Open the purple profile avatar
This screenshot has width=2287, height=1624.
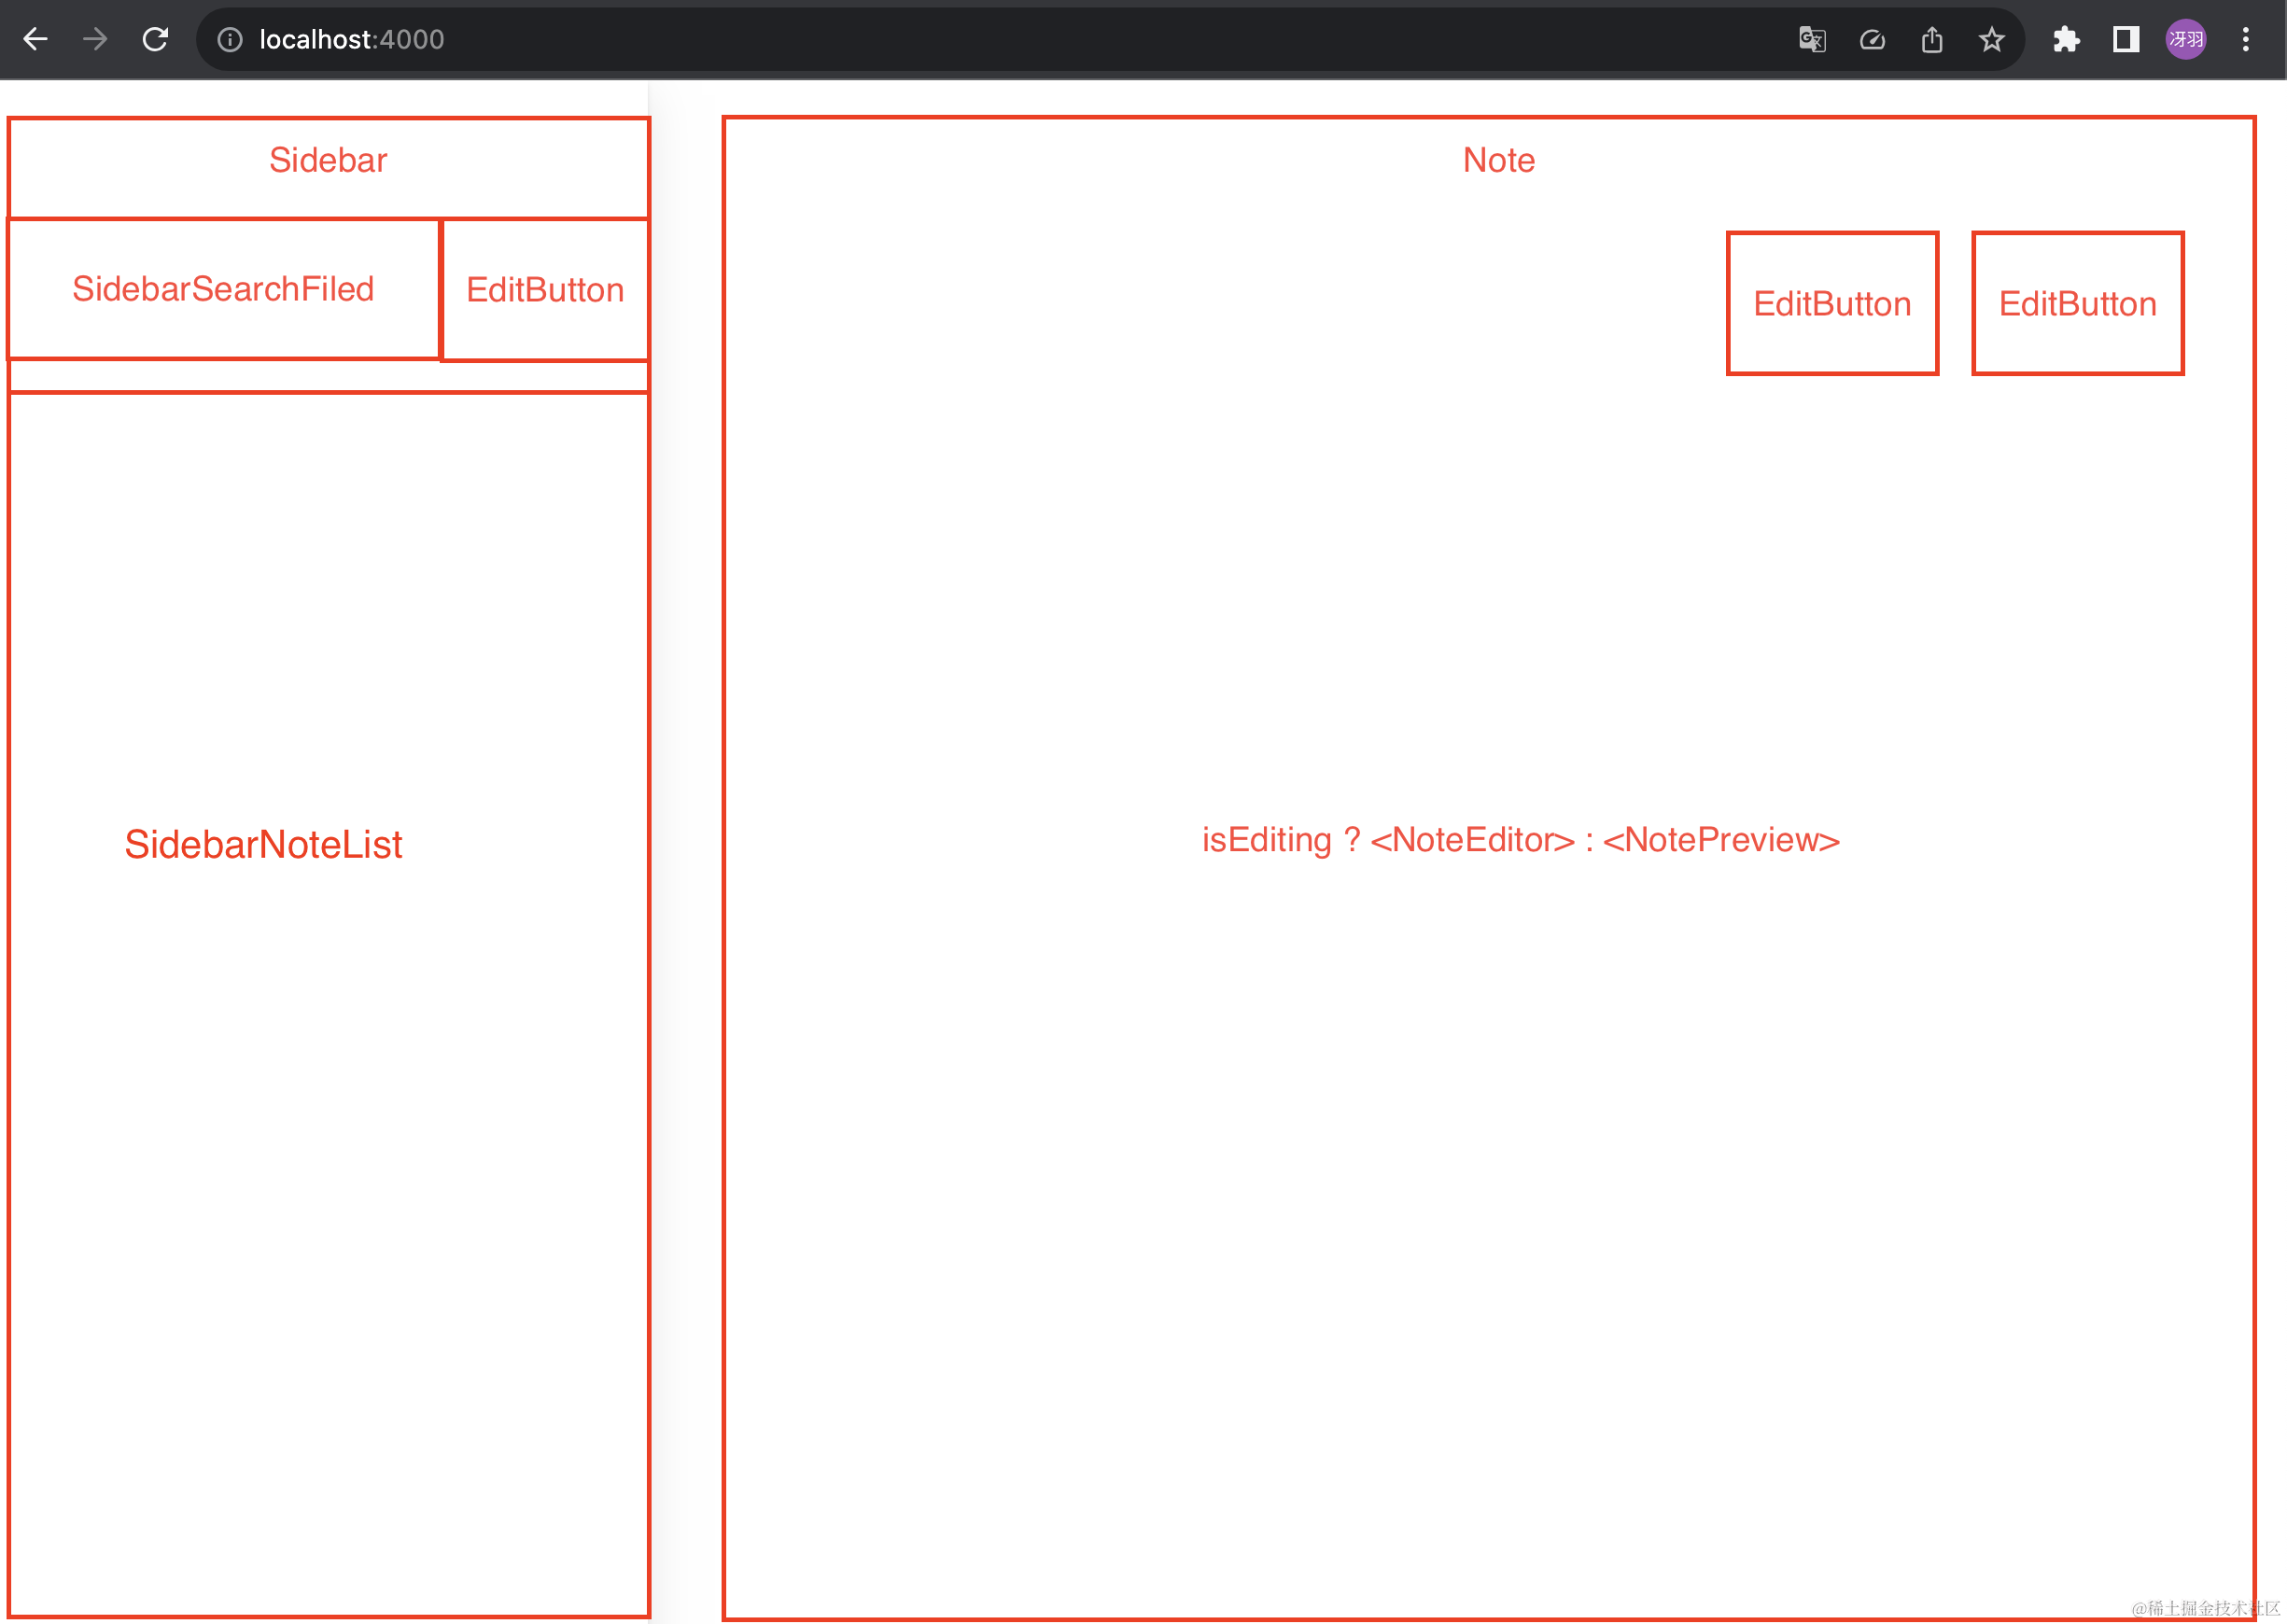tap(2186, 39)
